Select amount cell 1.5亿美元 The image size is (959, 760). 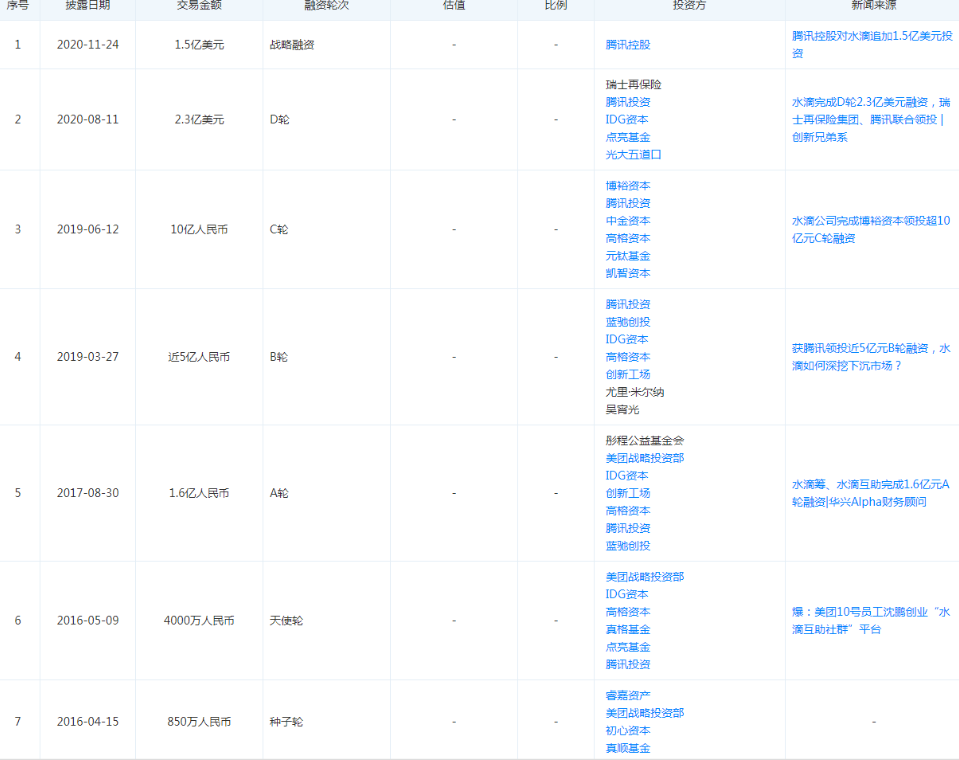click(x=199, y=45)
